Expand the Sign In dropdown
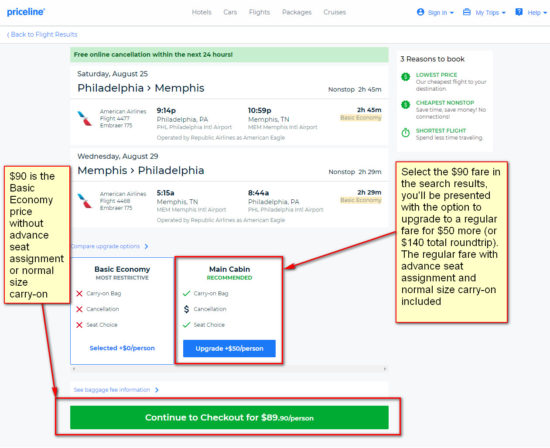 451,13
